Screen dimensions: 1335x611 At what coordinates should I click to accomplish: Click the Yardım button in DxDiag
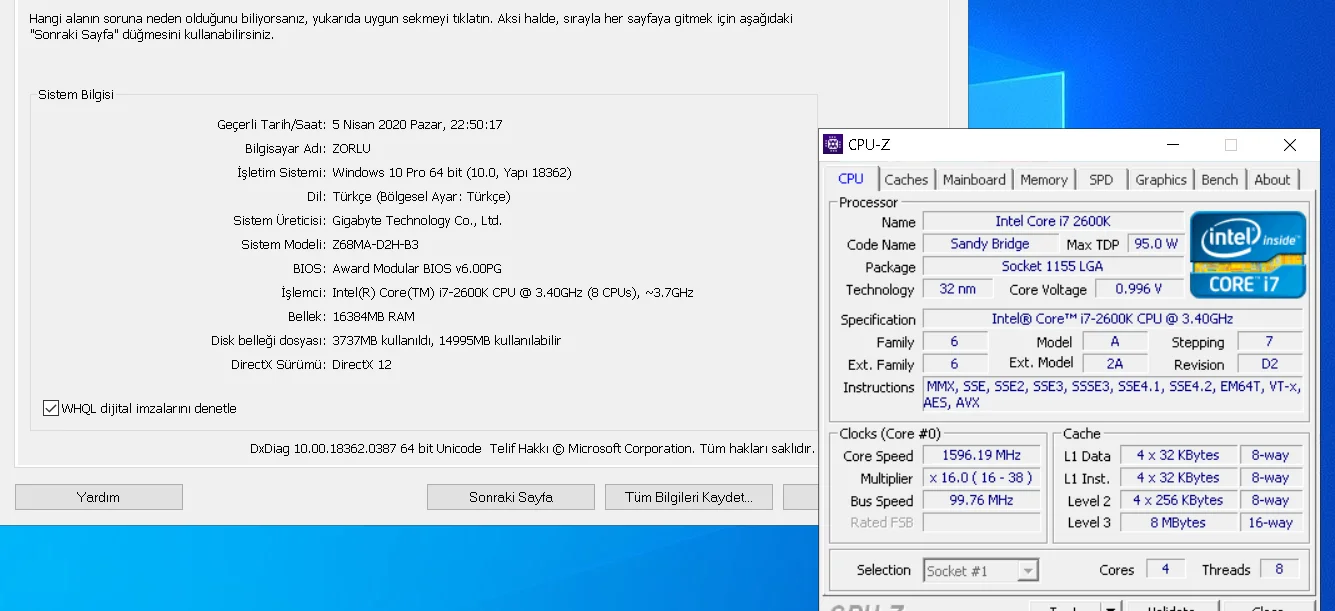coord(99,497)
